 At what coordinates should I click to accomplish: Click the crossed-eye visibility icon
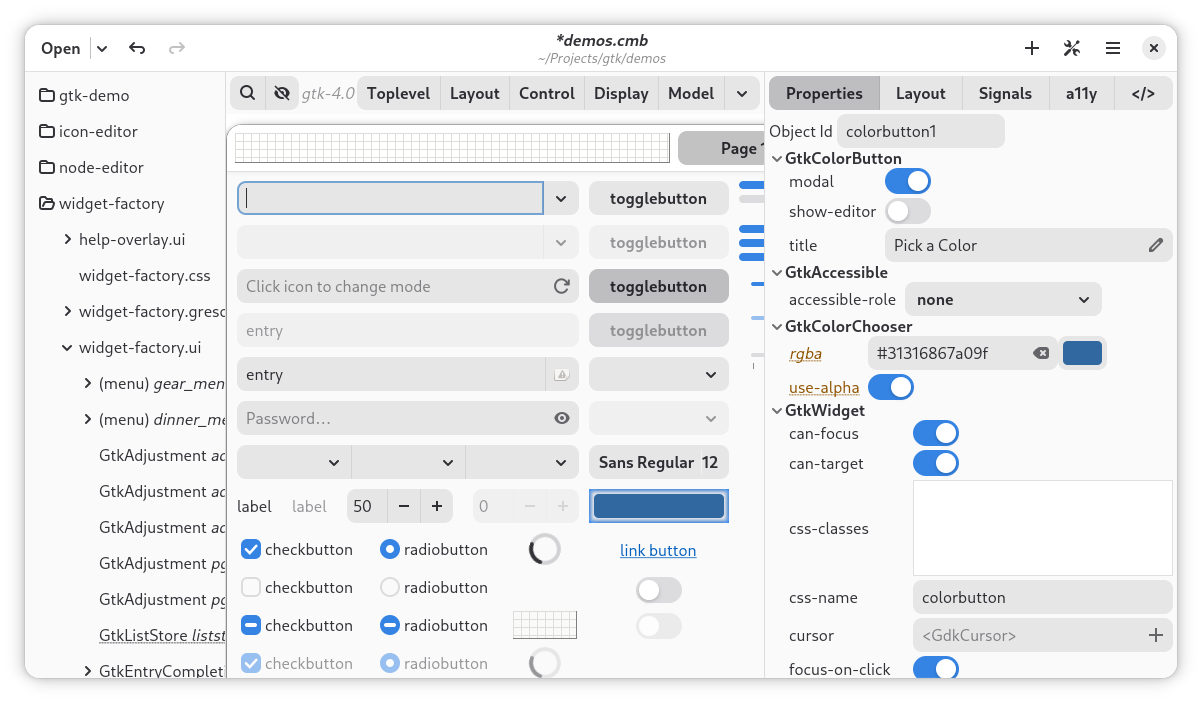tap(282, 93)
